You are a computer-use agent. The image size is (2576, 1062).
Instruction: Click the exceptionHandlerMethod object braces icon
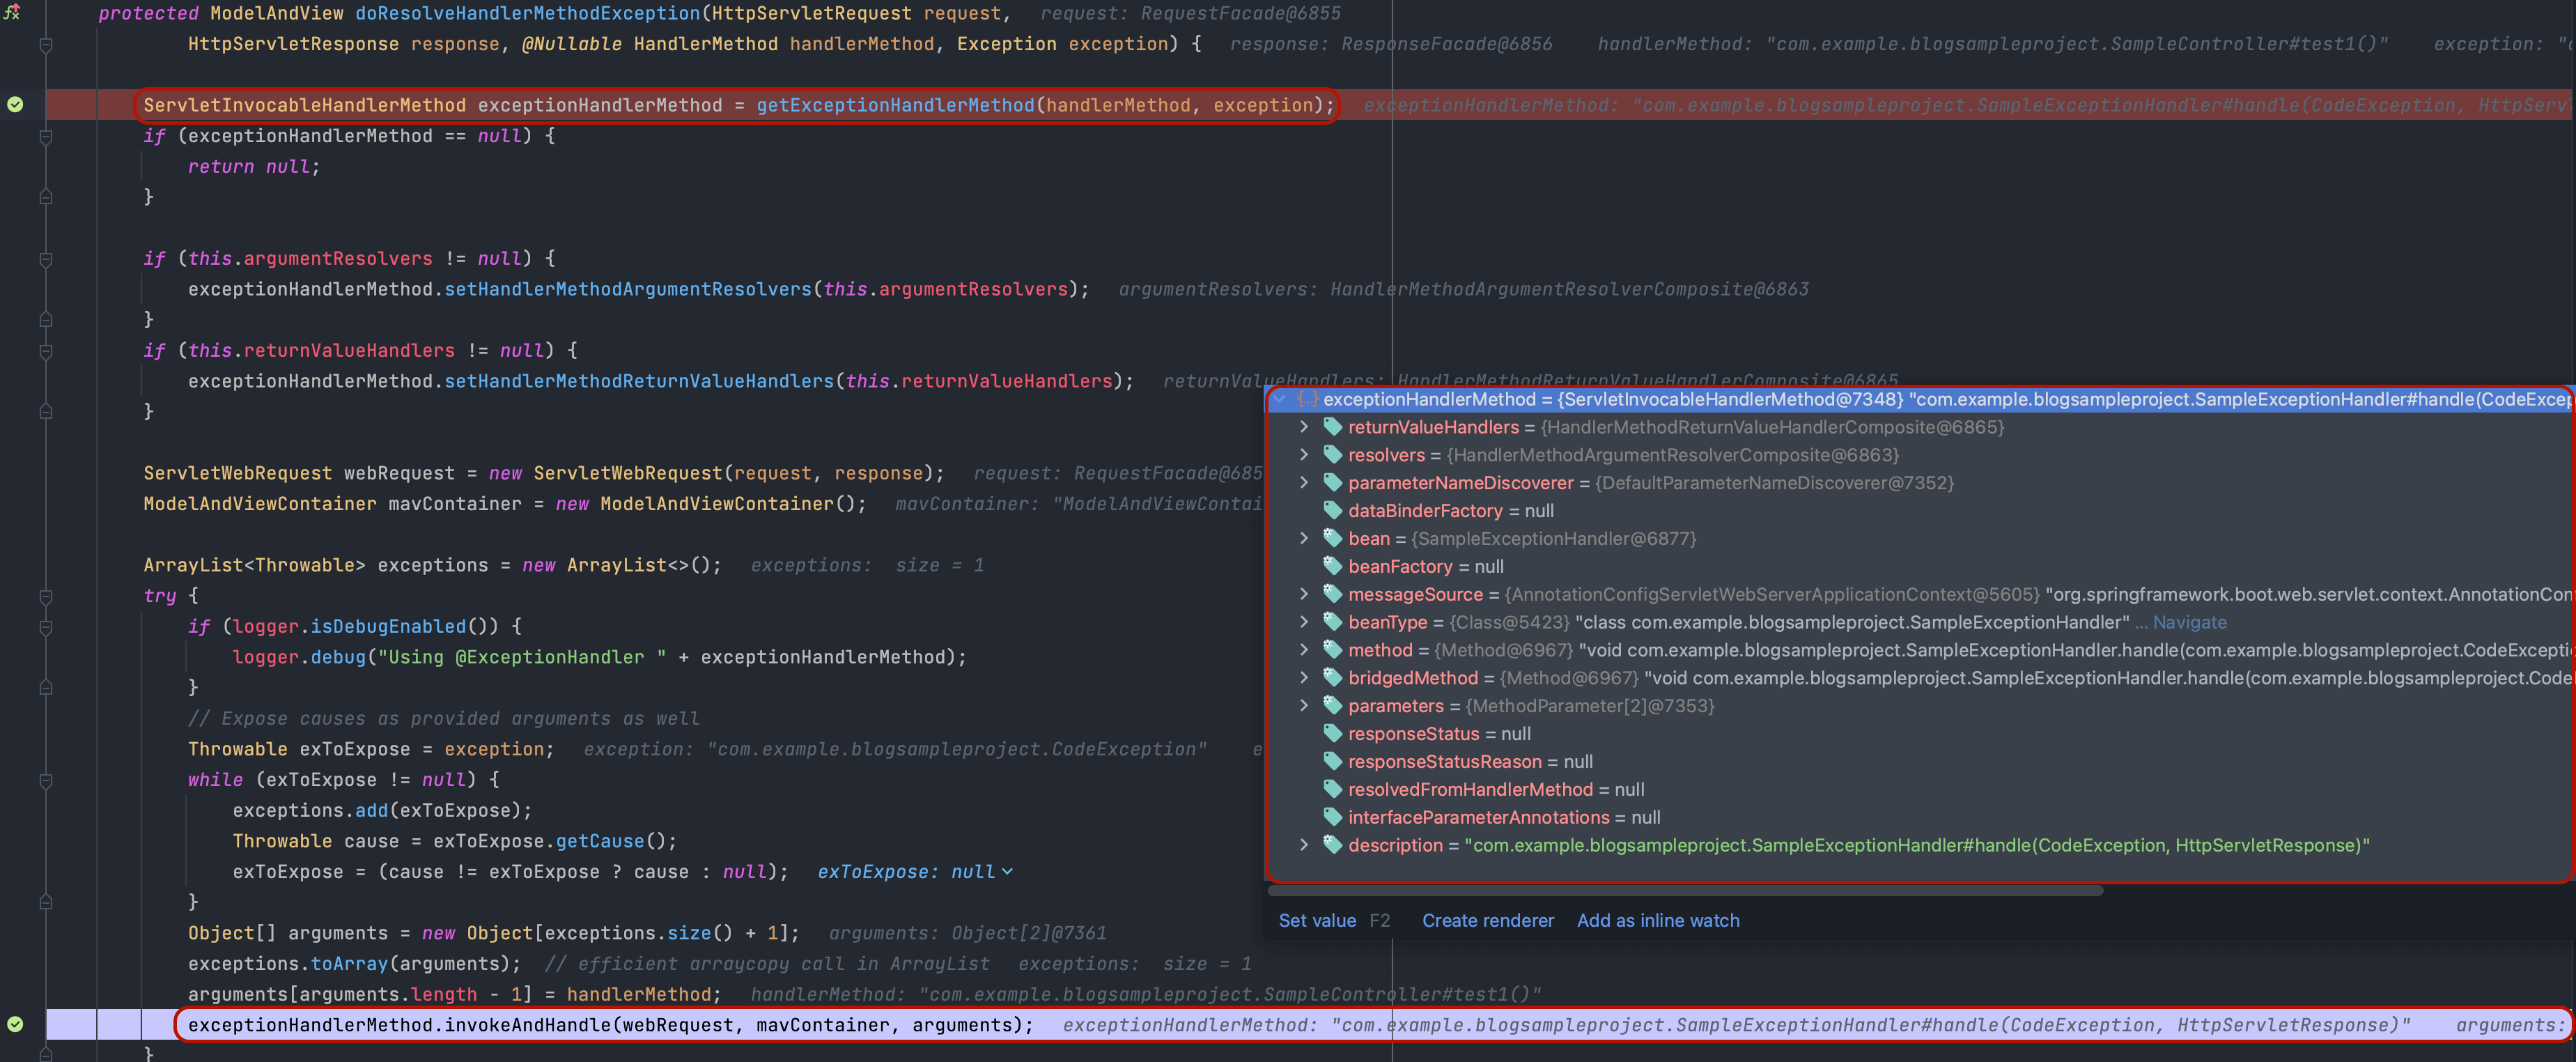click(1307, 400)
